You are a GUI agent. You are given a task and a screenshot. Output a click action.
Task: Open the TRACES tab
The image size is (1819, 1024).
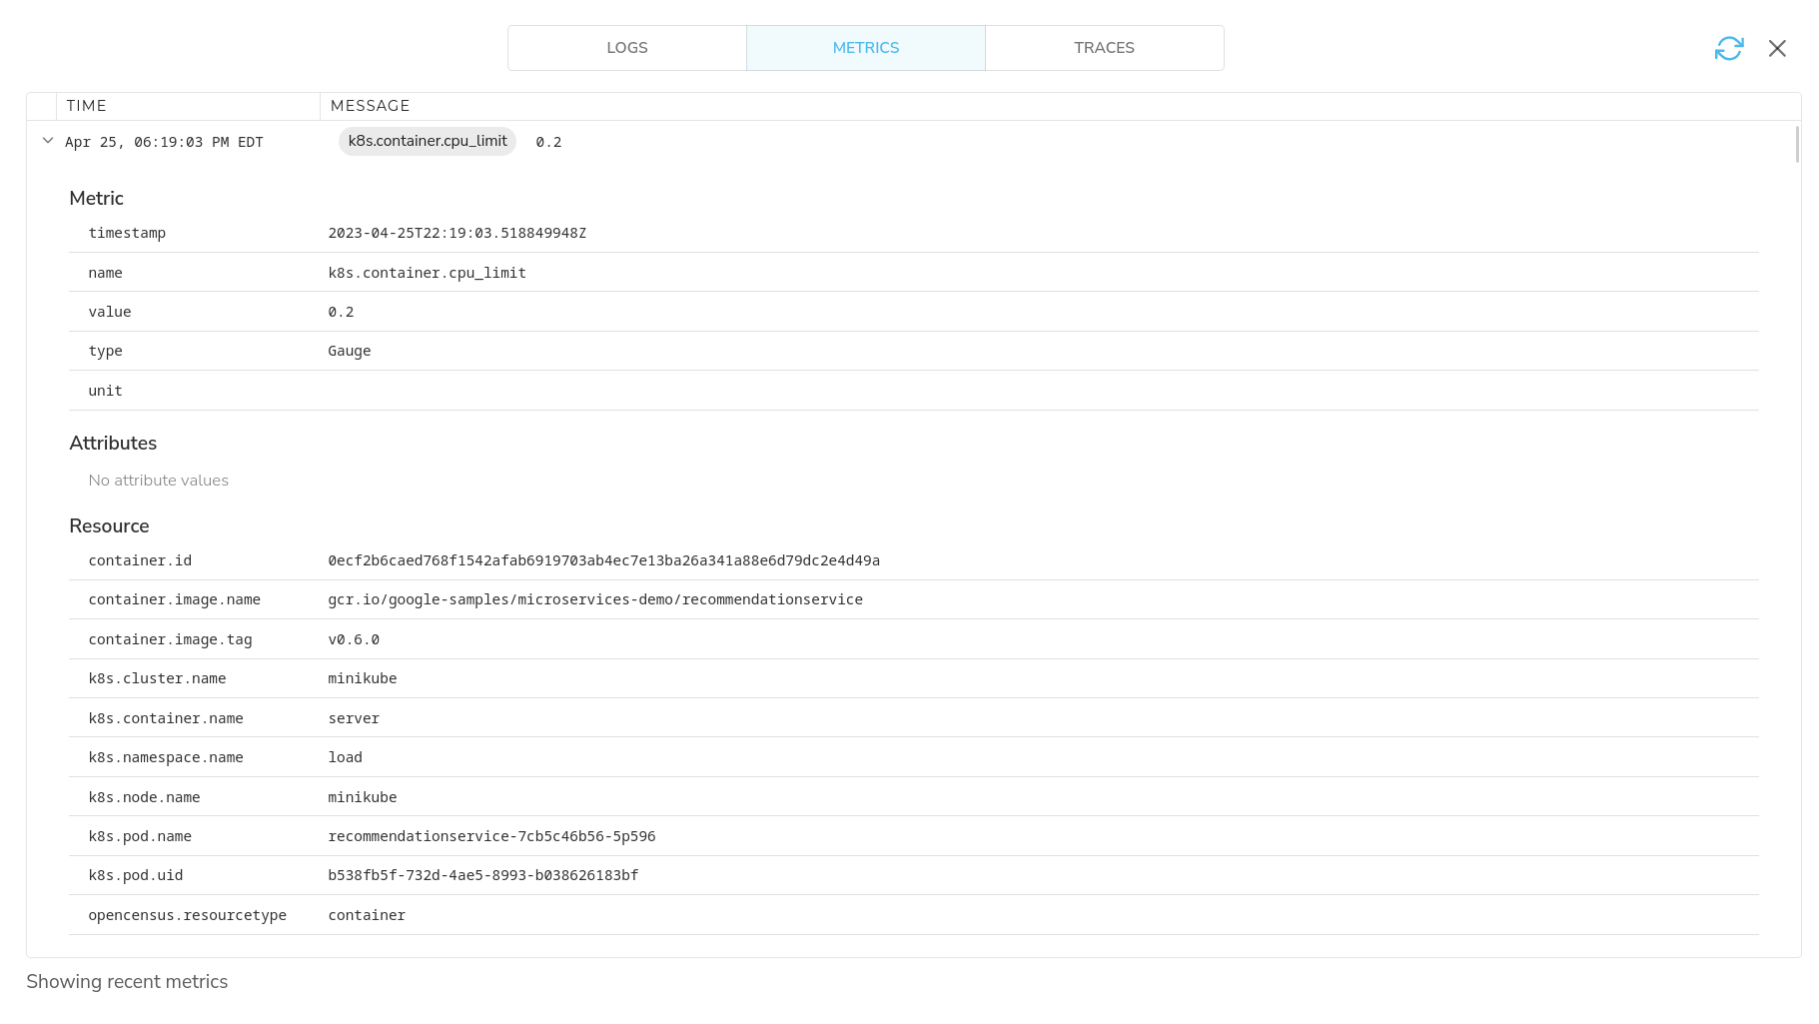click(x=1104, y=48)
